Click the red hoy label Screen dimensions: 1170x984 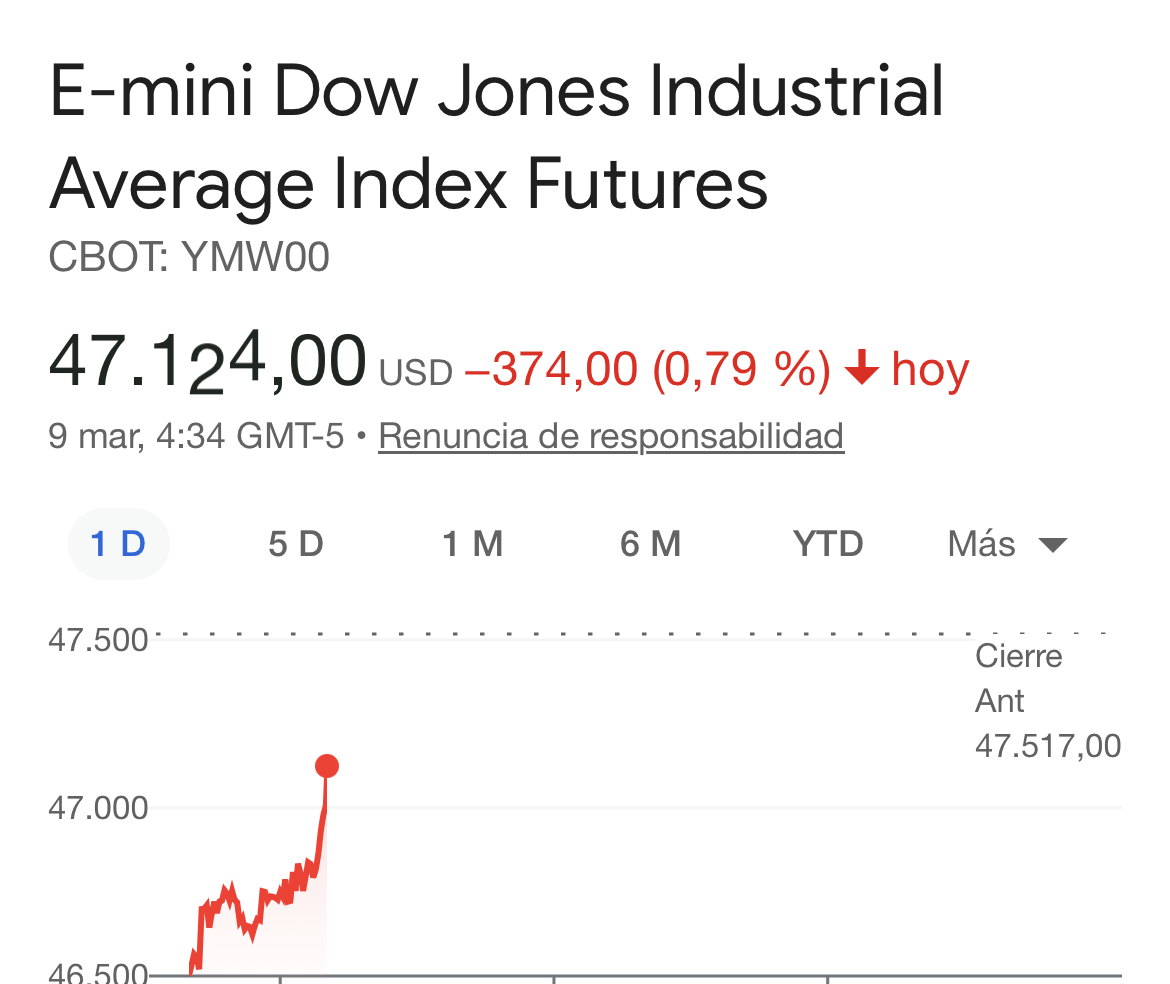click(x=930, y=370)
